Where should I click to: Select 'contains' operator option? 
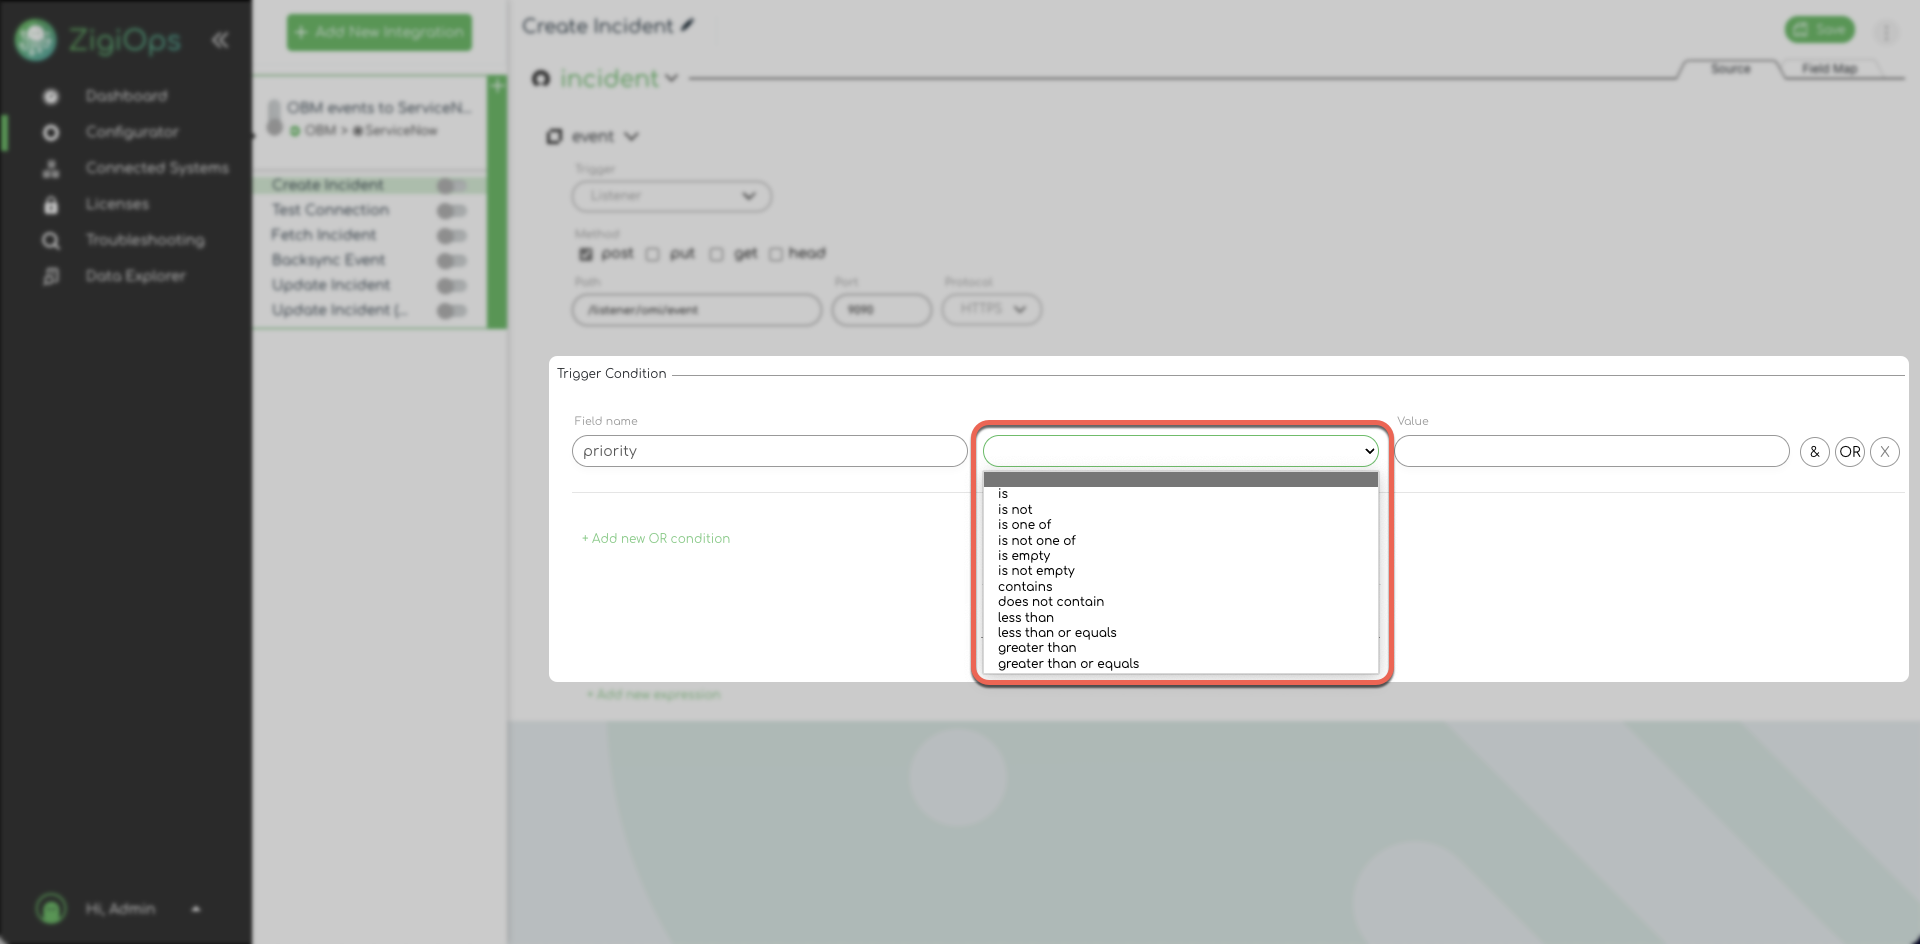pos(1025,587)
